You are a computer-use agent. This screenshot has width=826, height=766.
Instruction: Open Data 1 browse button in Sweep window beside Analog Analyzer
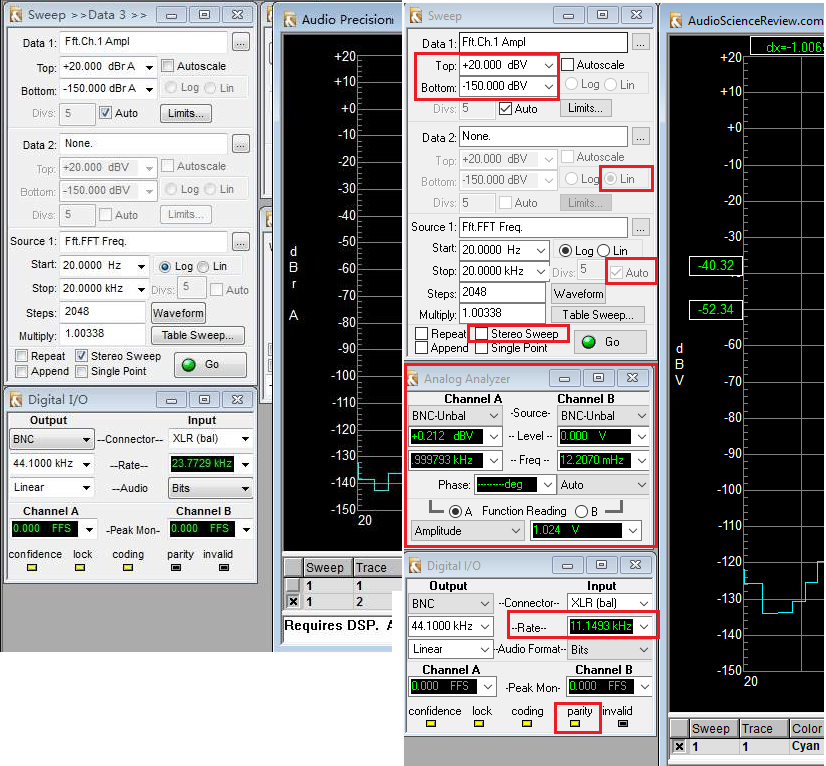tap(641, 43)
